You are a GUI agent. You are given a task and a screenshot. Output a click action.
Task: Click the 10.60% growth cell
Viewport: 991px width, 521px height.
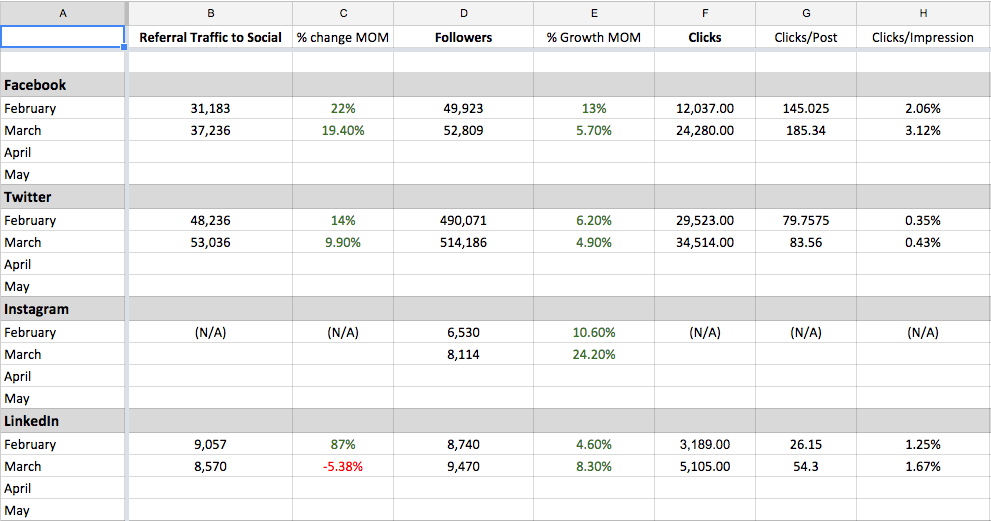tap(594, 332)
